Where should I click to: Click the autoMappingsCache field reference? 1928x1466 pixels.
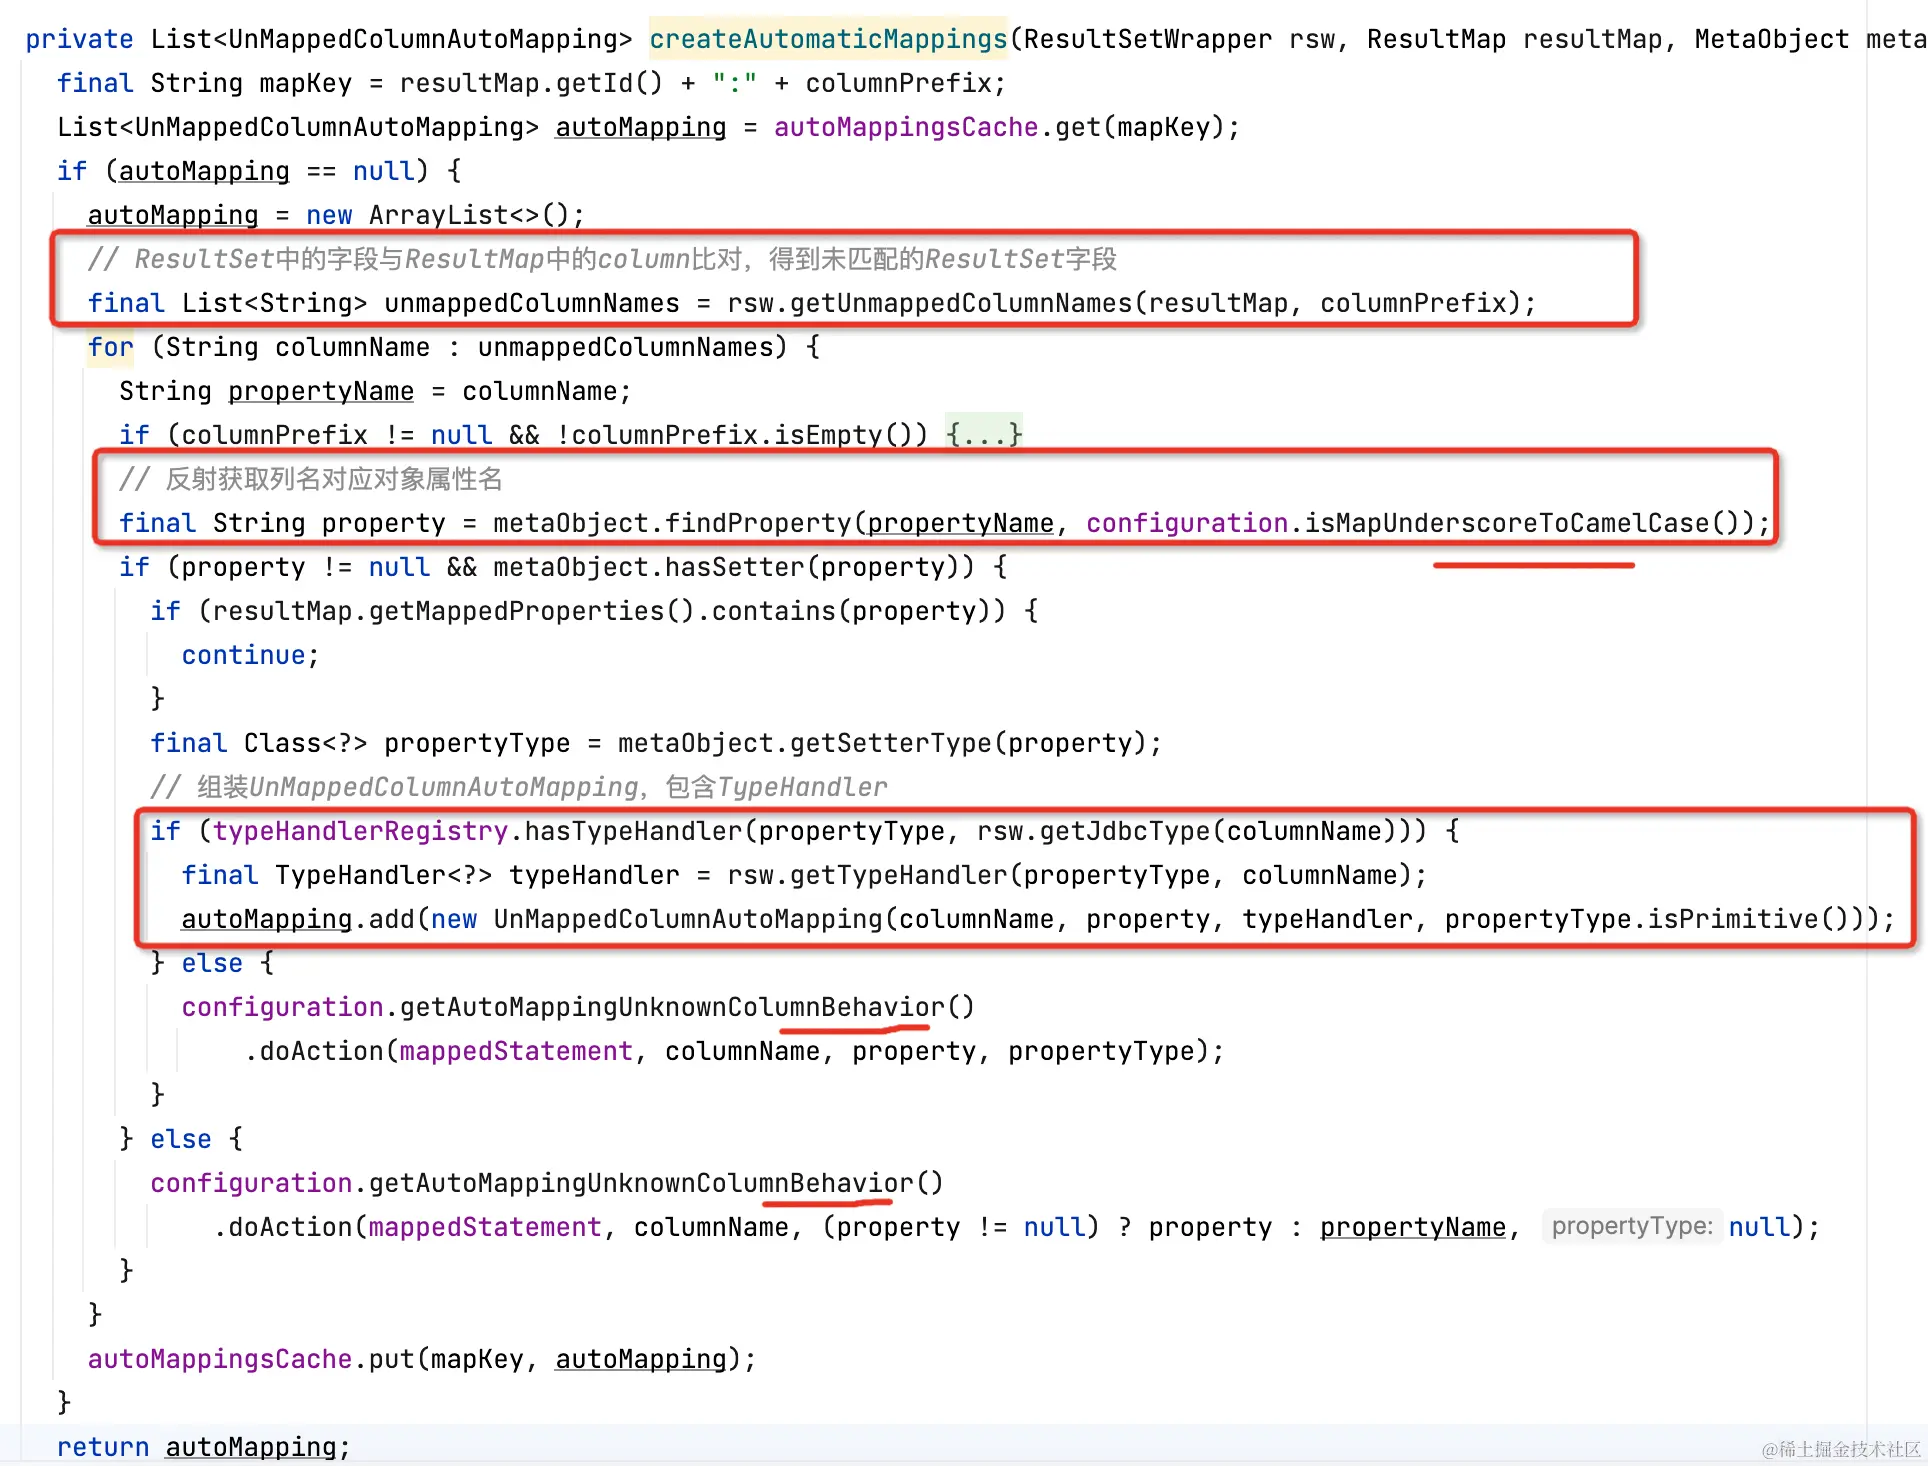[905, 127]
